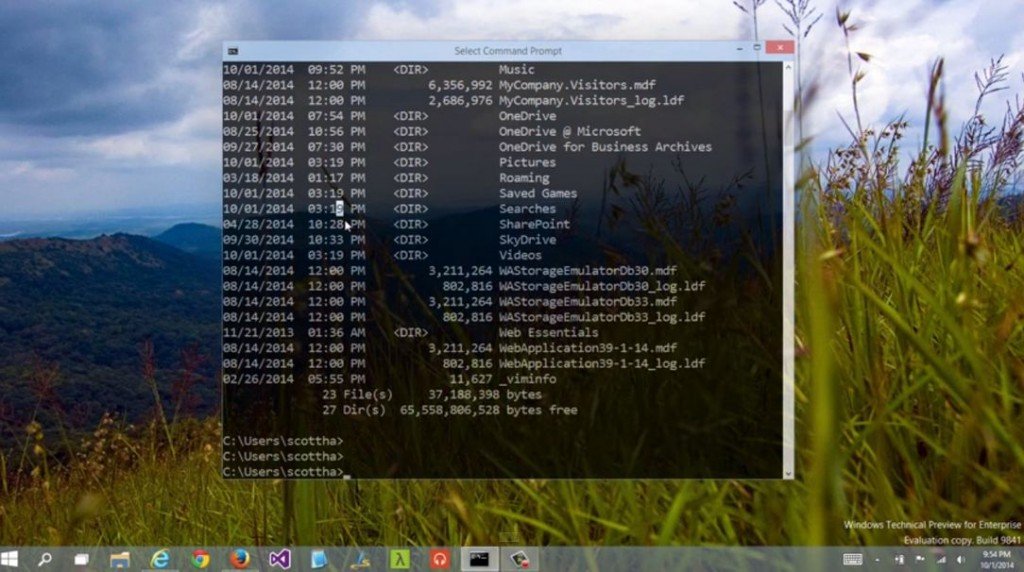The image size is (1024, 572).
Task: Open Command Prompt system menu icon
Action: point(232,51)
